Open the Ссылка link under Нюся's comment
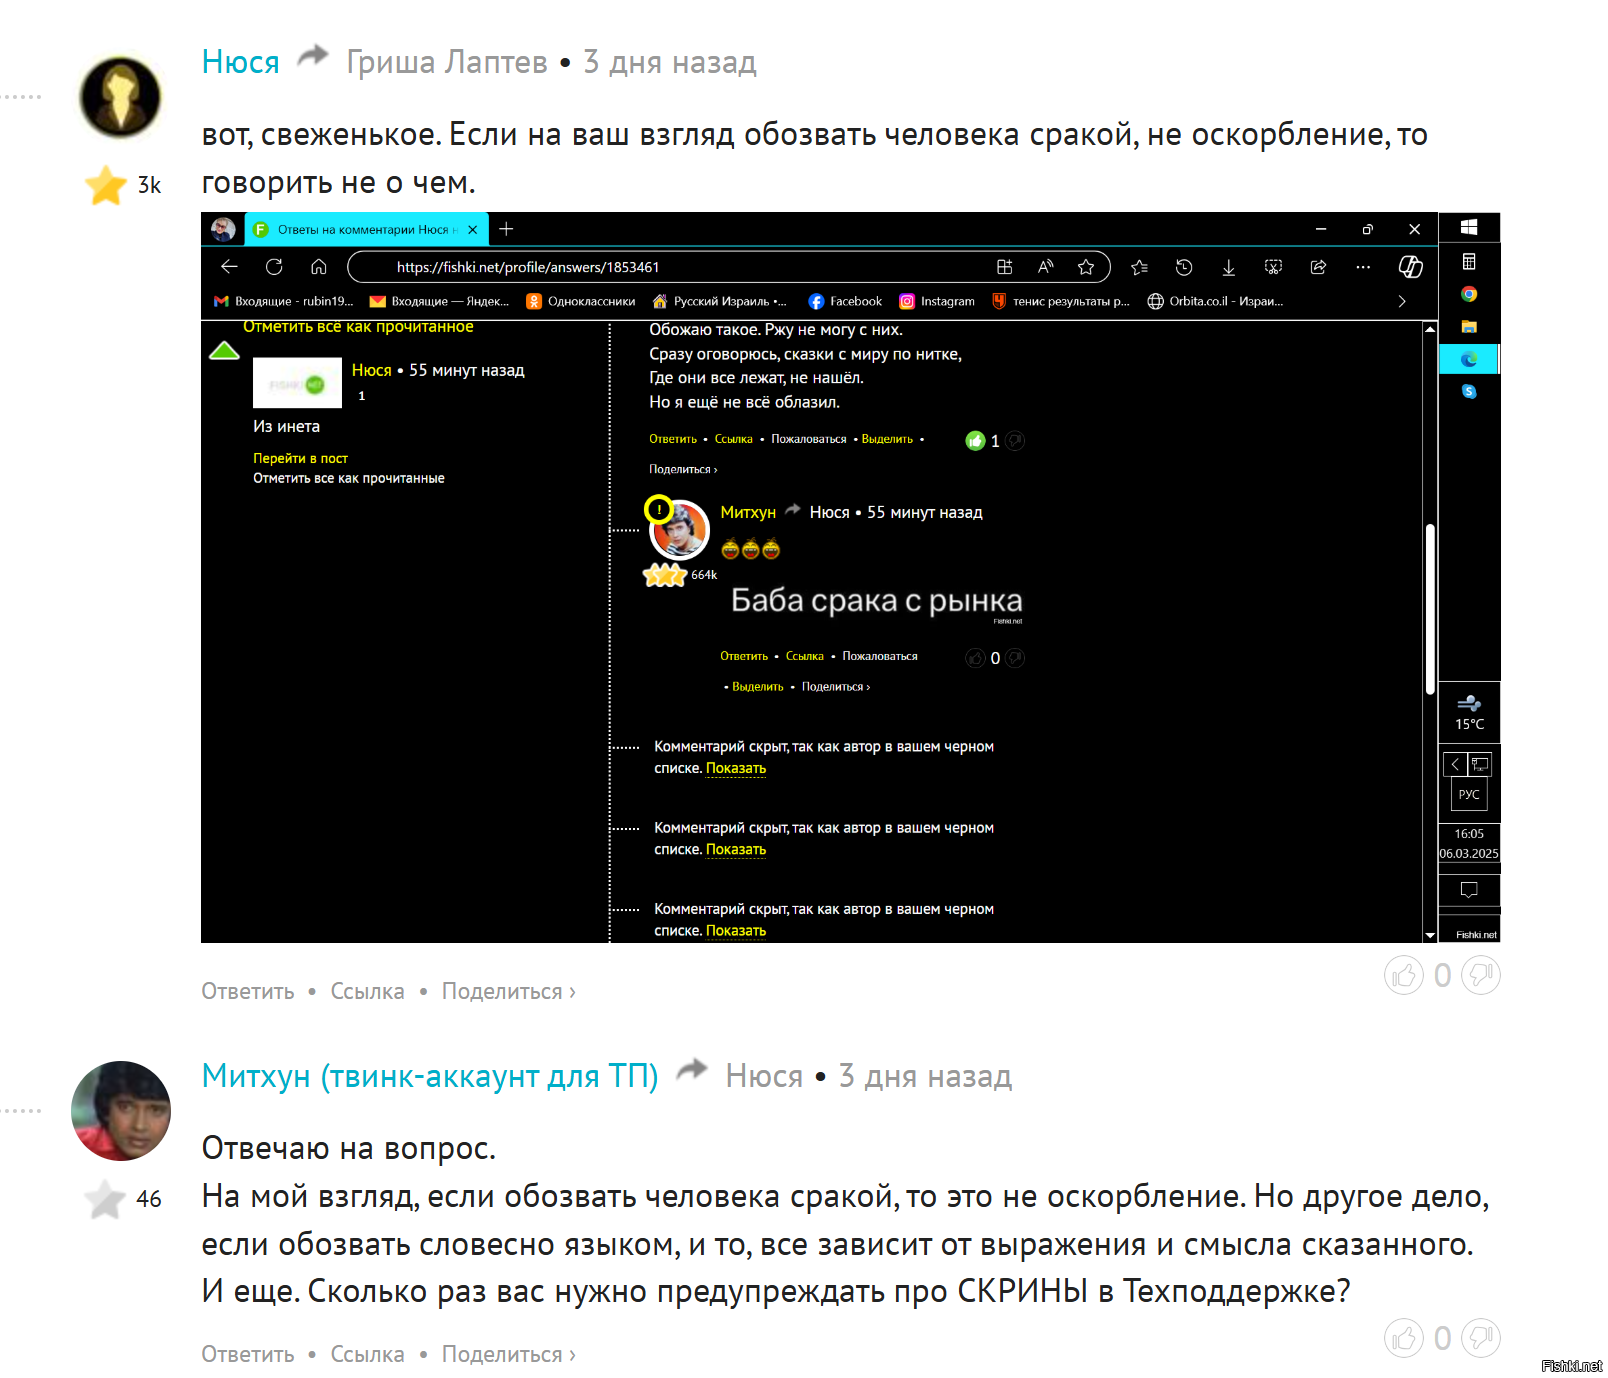Image resolution: width=1608 pixels, height=1378 pixels. pos(367,991)
